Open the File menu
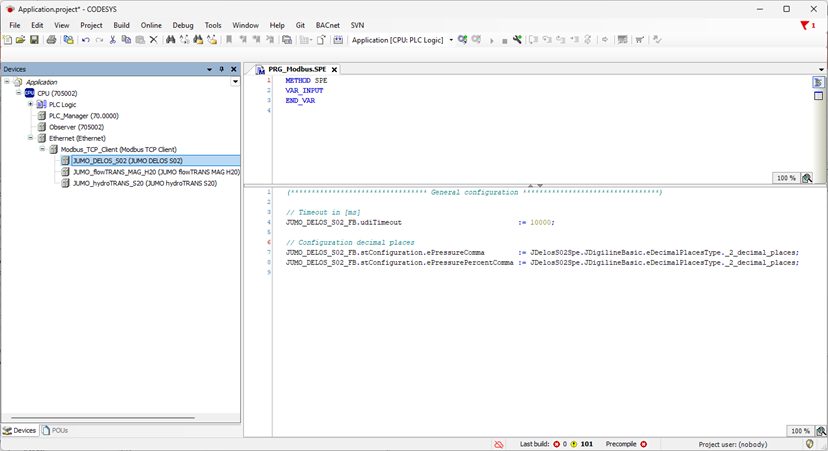Screen dimensions: 828x451 [x=15, y=25]
